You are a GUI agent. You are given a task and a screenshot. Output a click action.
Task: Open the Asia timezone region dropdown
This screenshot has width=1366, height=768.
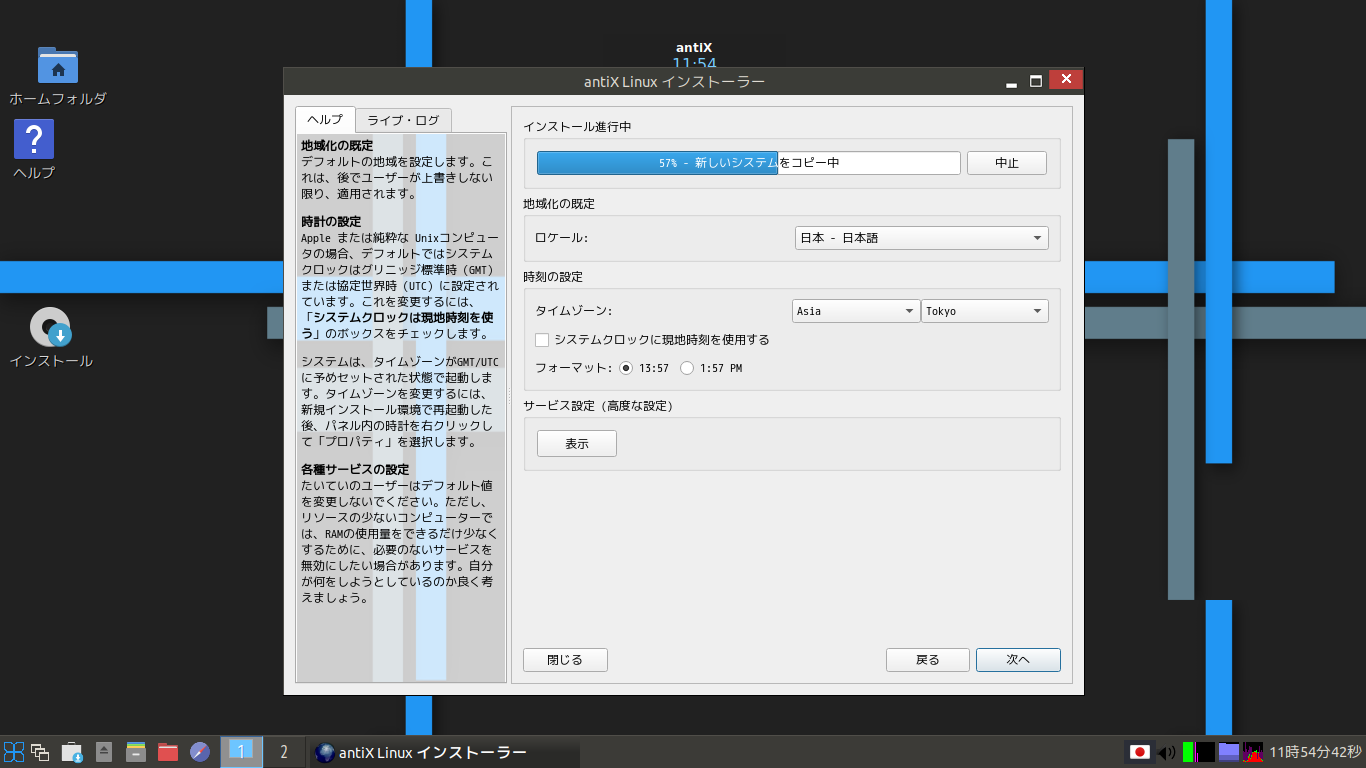[x=856, y=311]
